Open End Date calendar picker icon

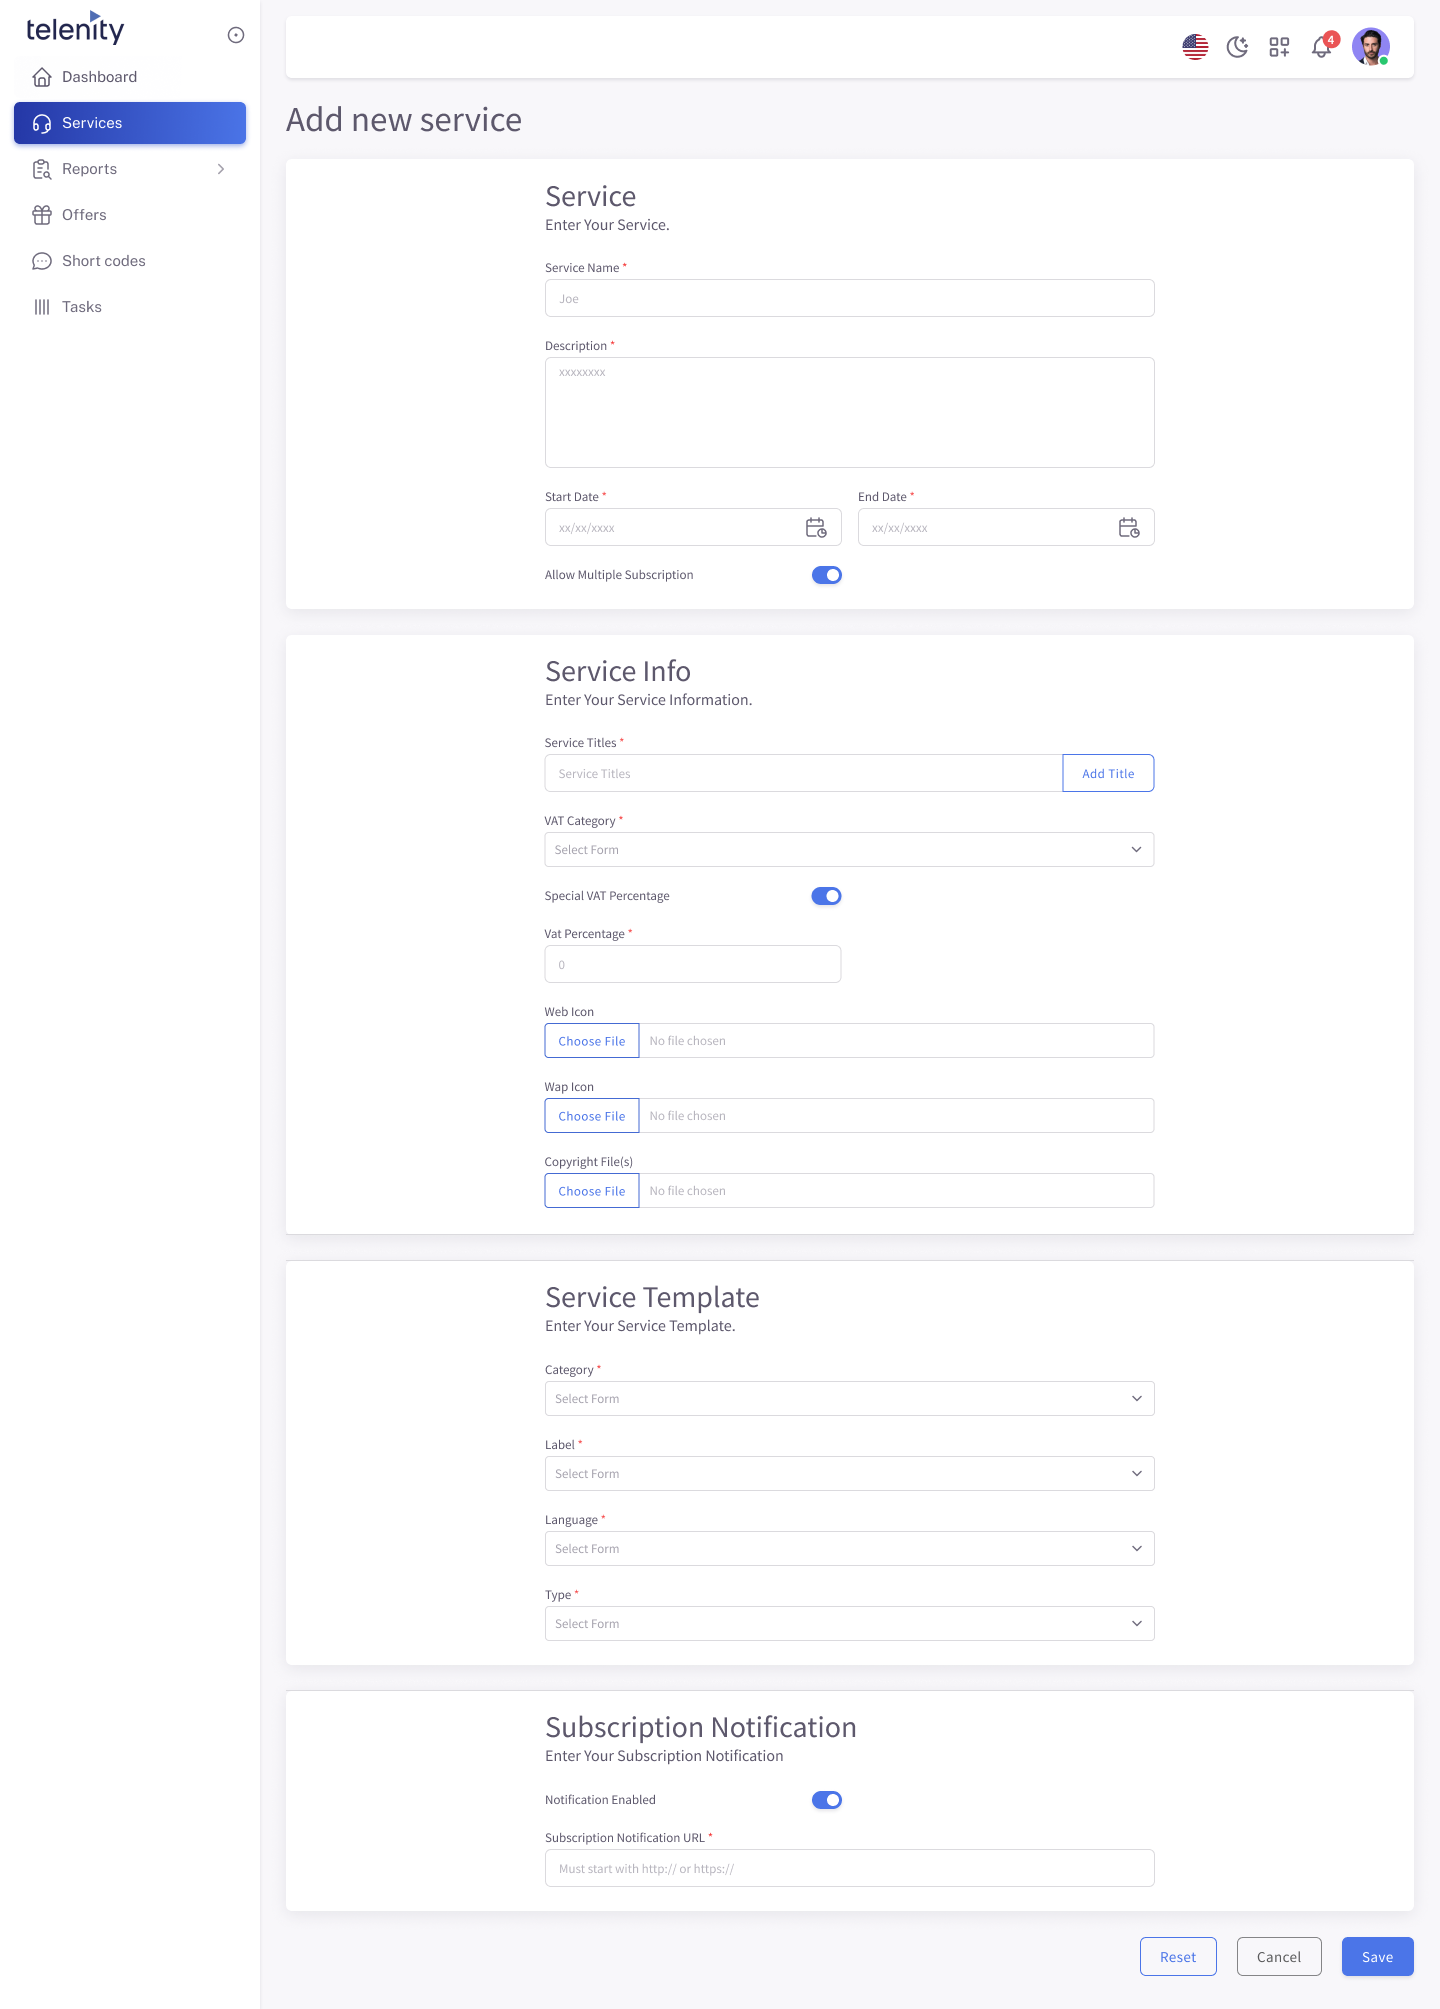[x=1129, y=528]
